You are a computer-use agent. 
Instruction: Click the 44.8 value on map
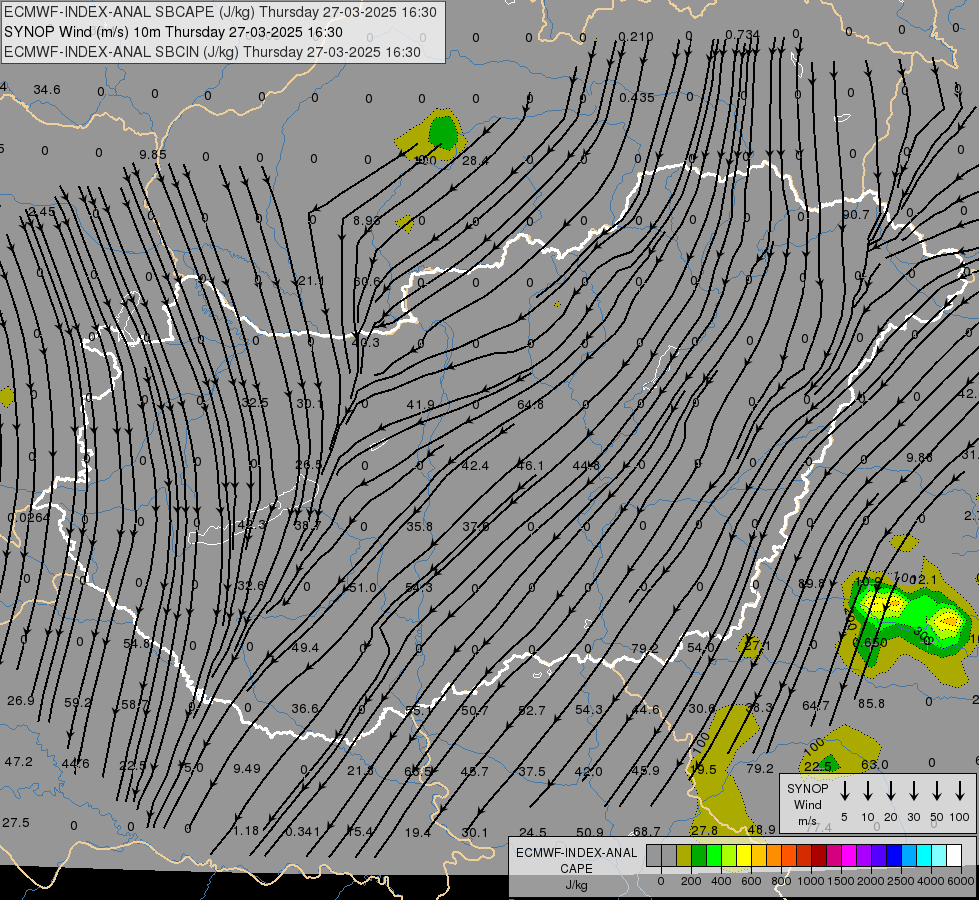(x=586, y=465)
